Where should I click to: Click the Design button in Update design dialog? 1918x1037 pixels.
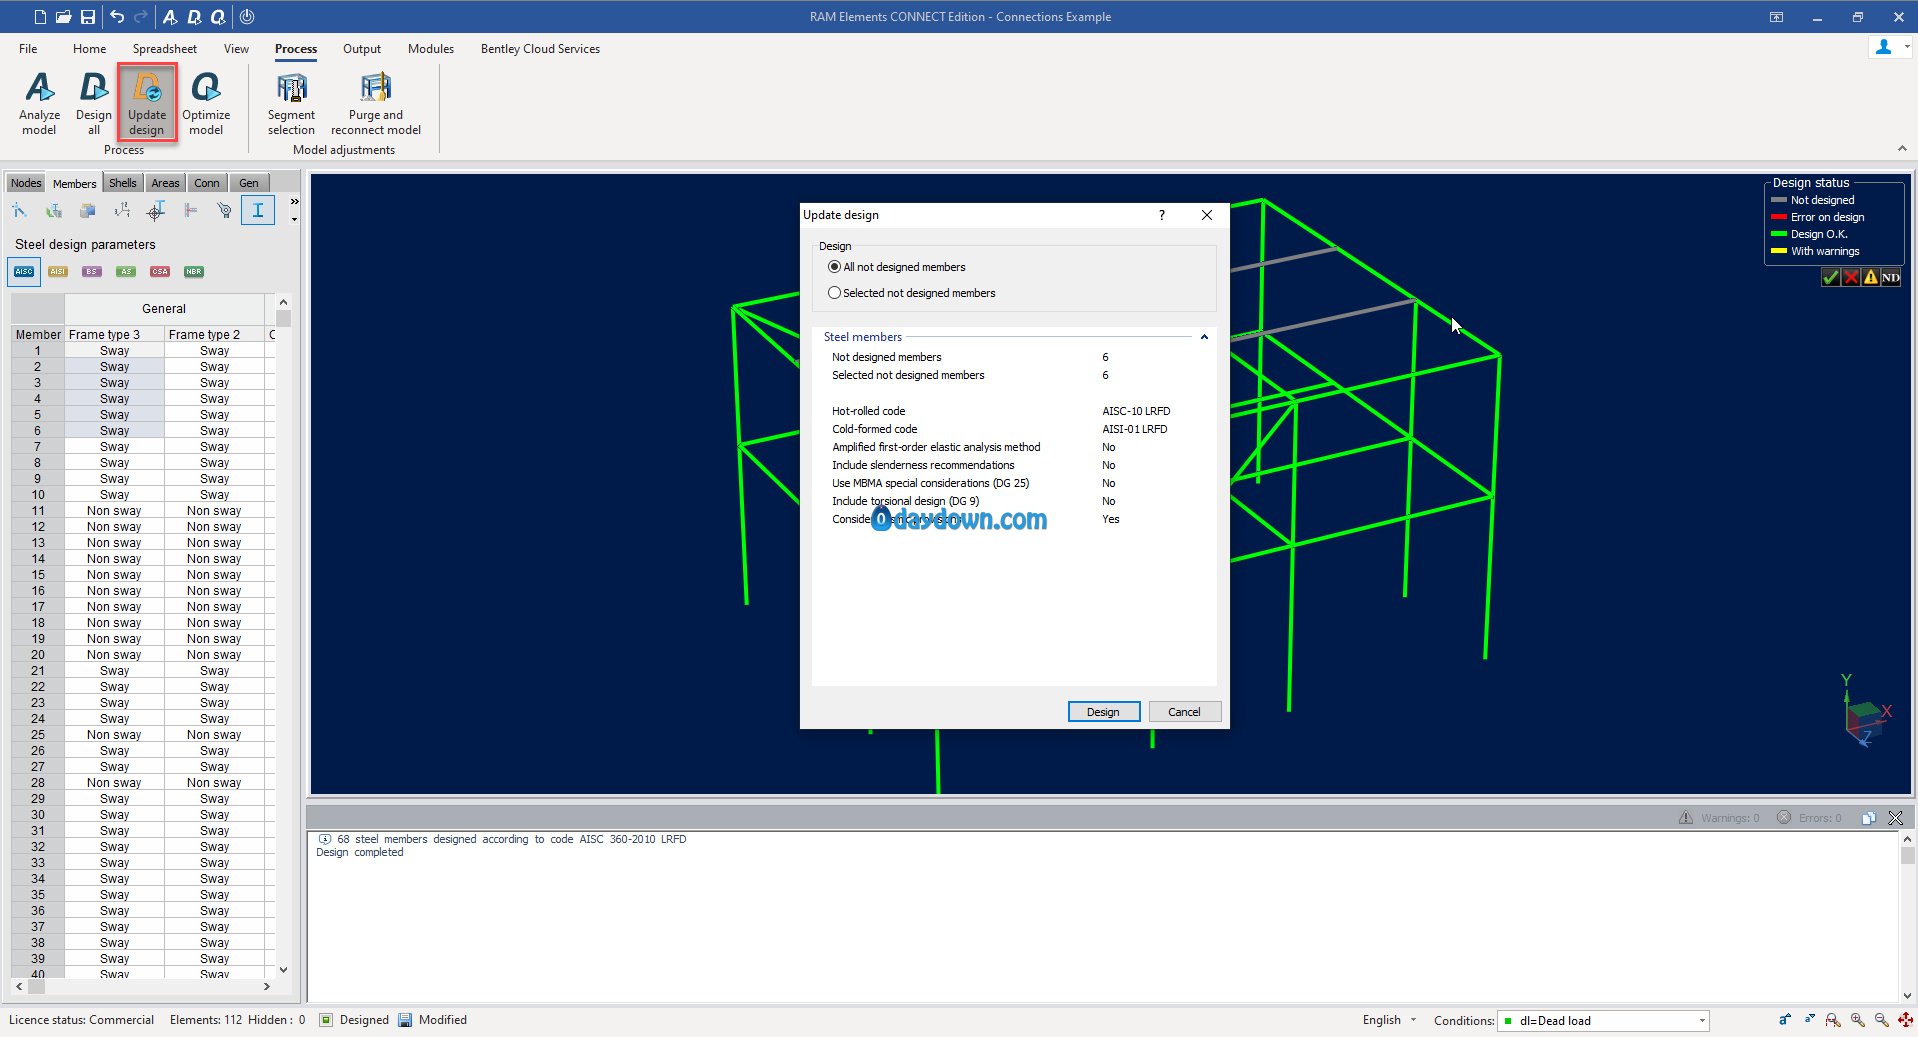pos(1104,711)
